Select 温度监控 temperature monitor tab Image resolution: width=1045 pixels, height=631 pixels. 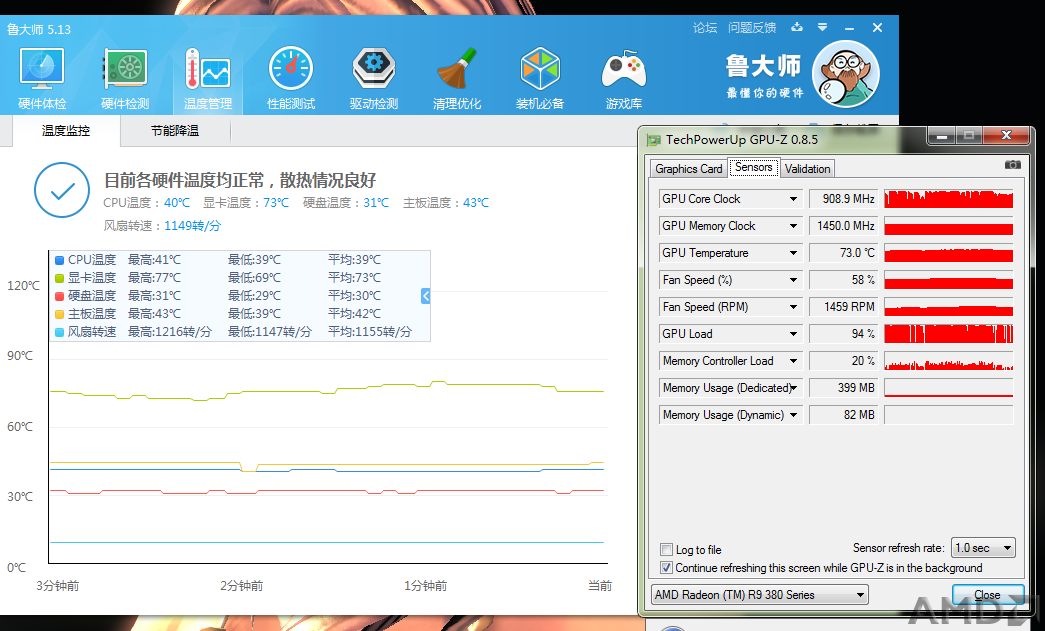pos(65,131)
